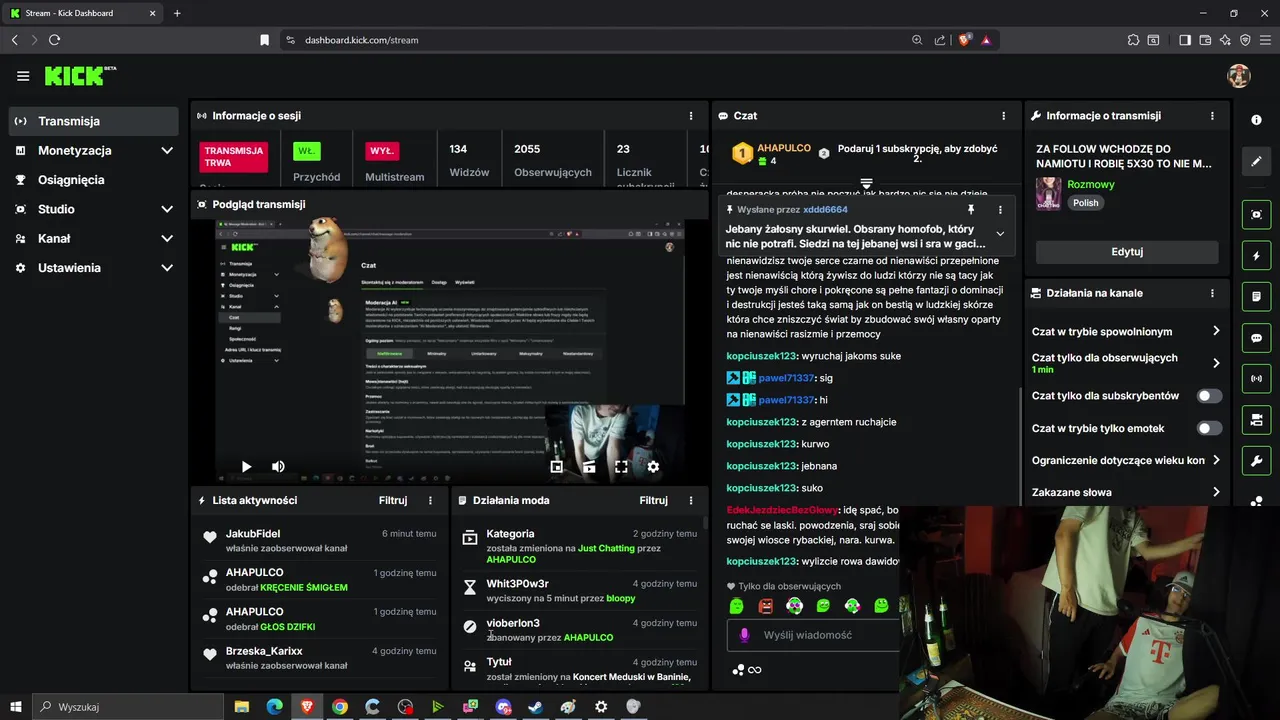The image size is (1280, 720).
Task: Open a new browser tab
Action: (177, 13)
